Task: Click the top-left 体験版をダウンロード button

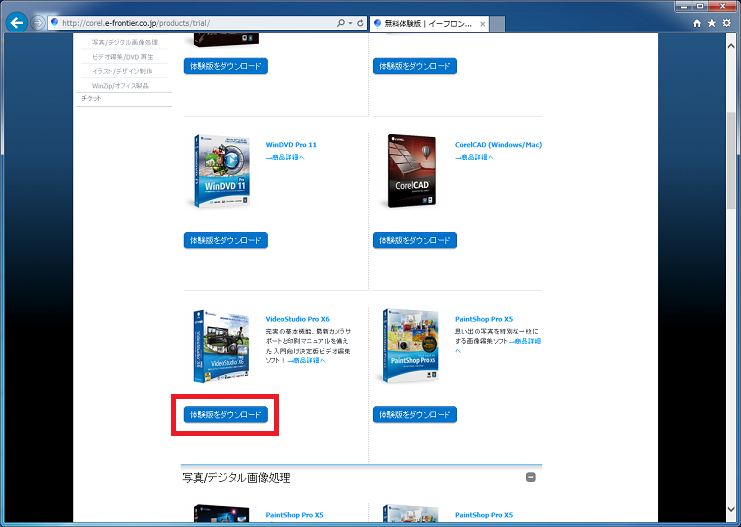Action: coord(226,66)
